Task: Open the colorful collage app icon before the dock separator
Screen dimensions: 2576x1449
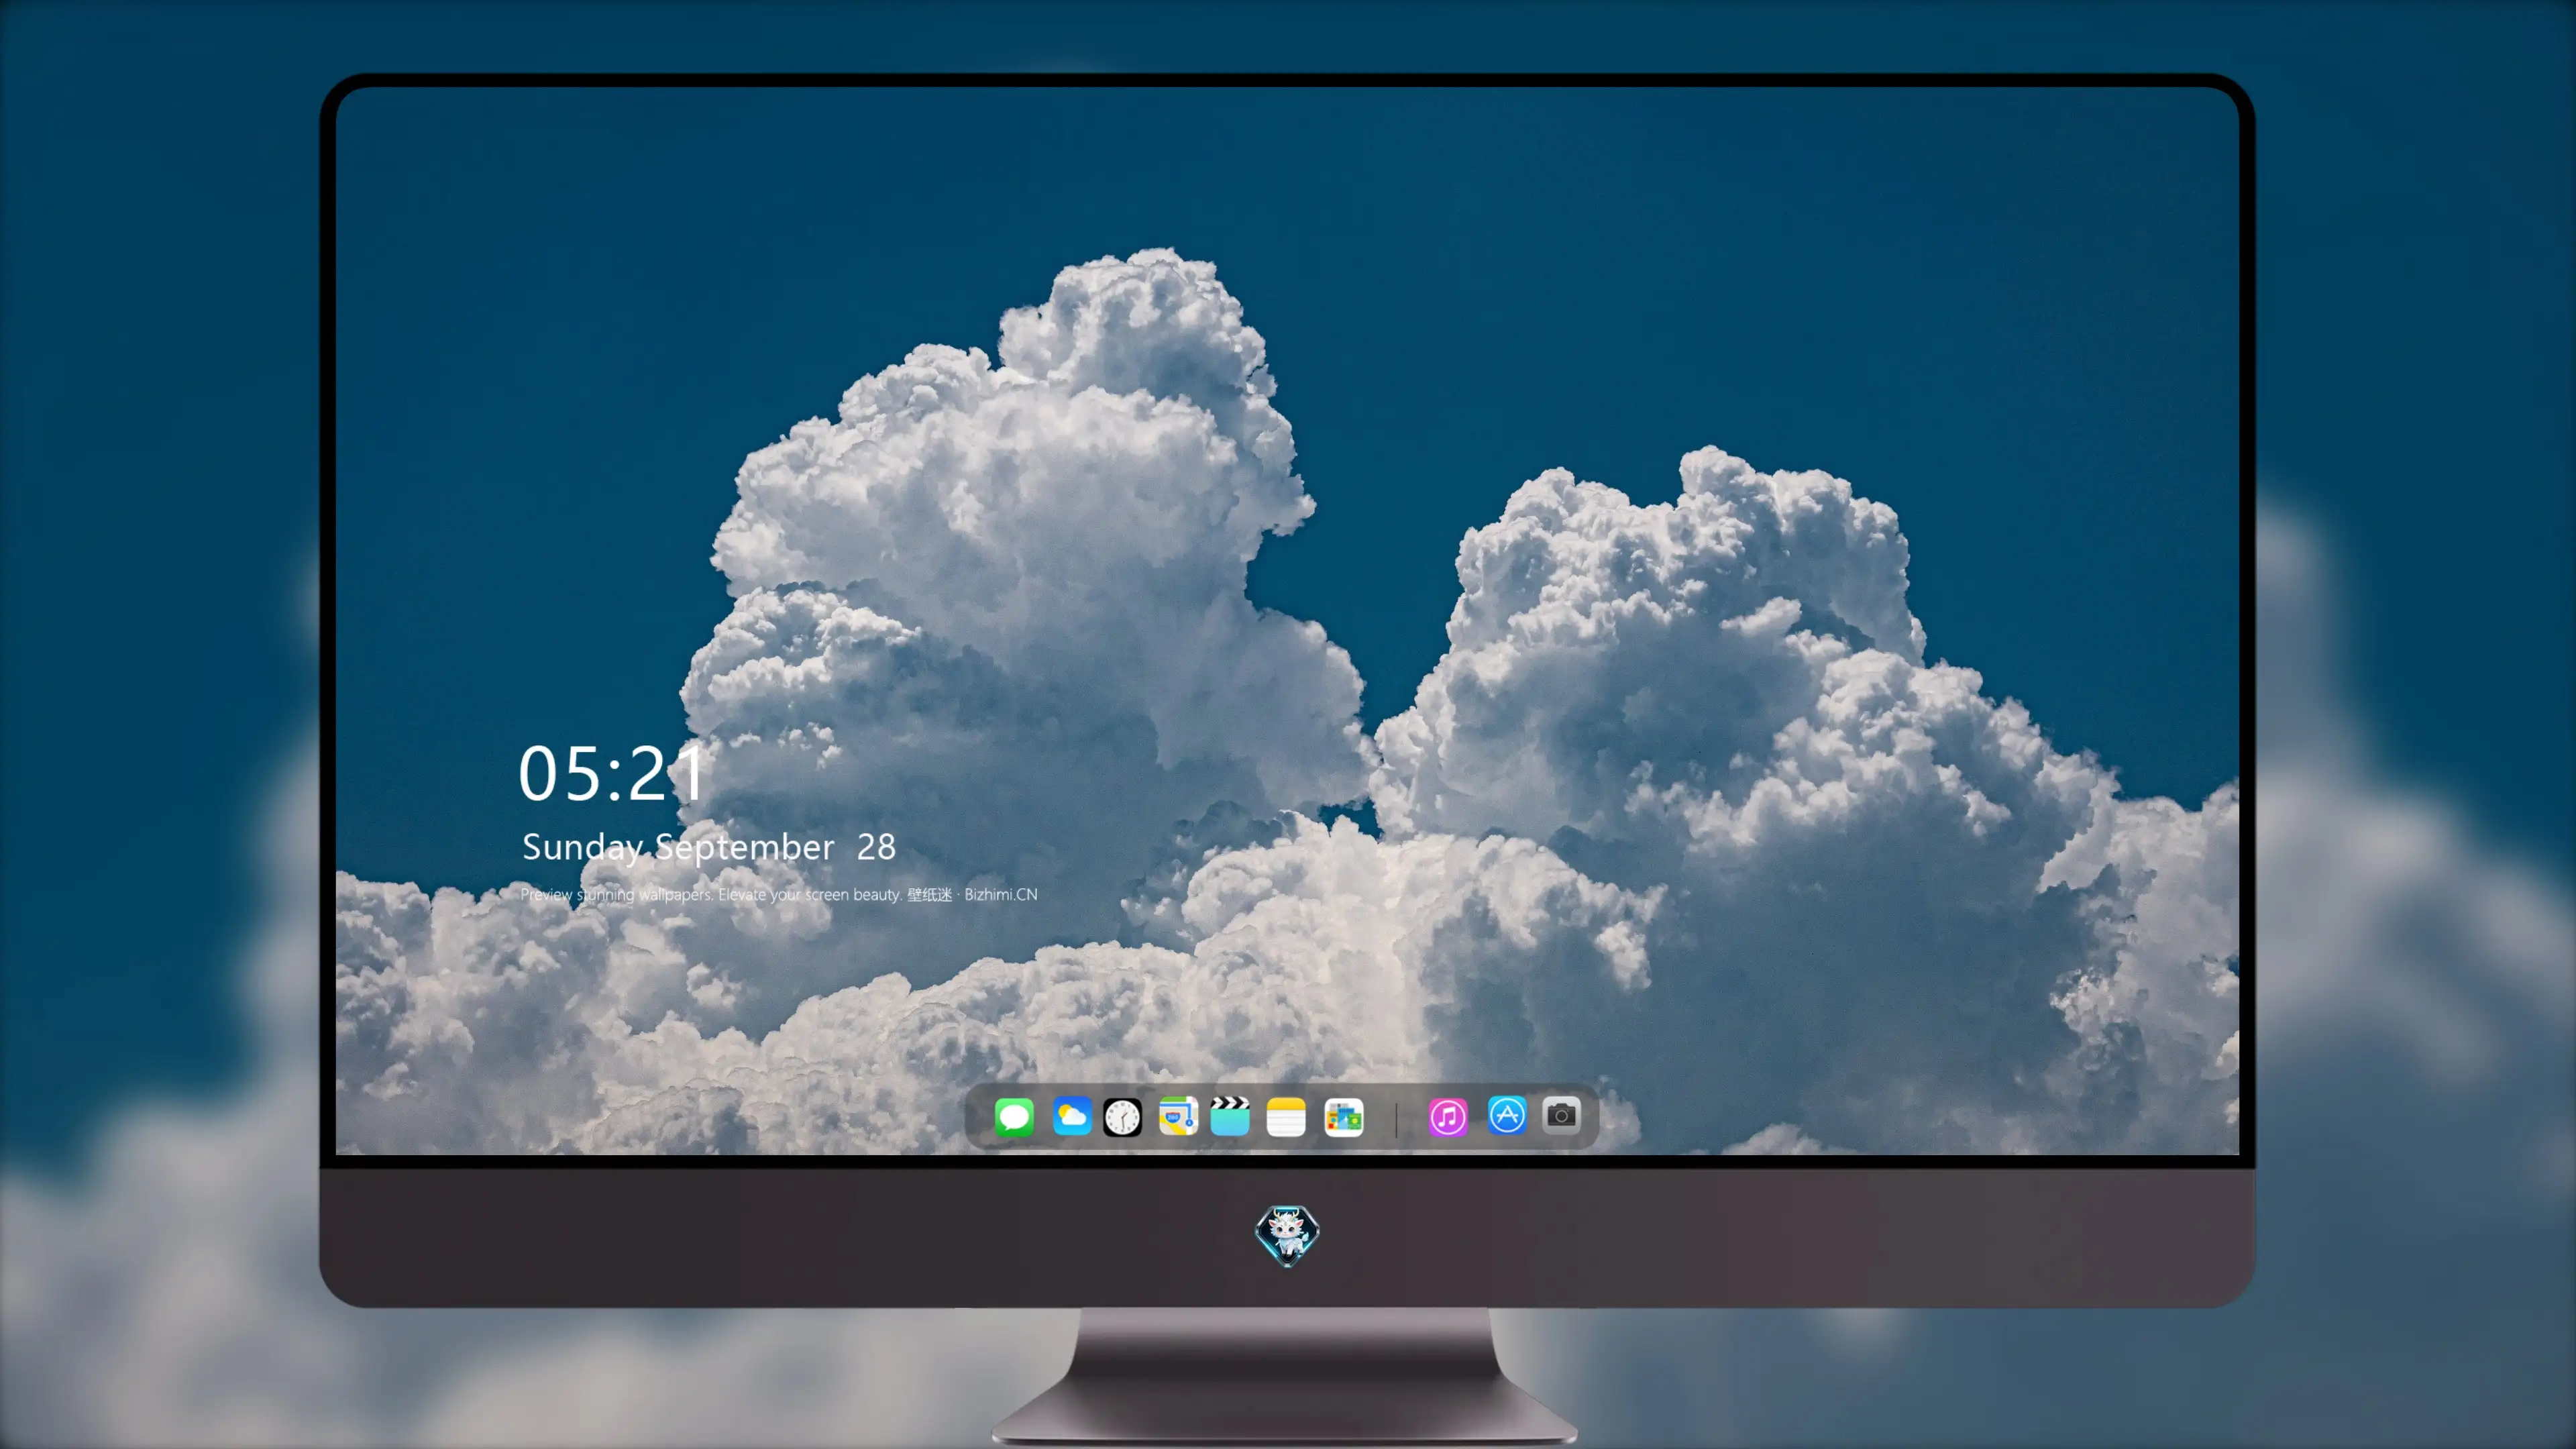Action: (1343, 1117)
